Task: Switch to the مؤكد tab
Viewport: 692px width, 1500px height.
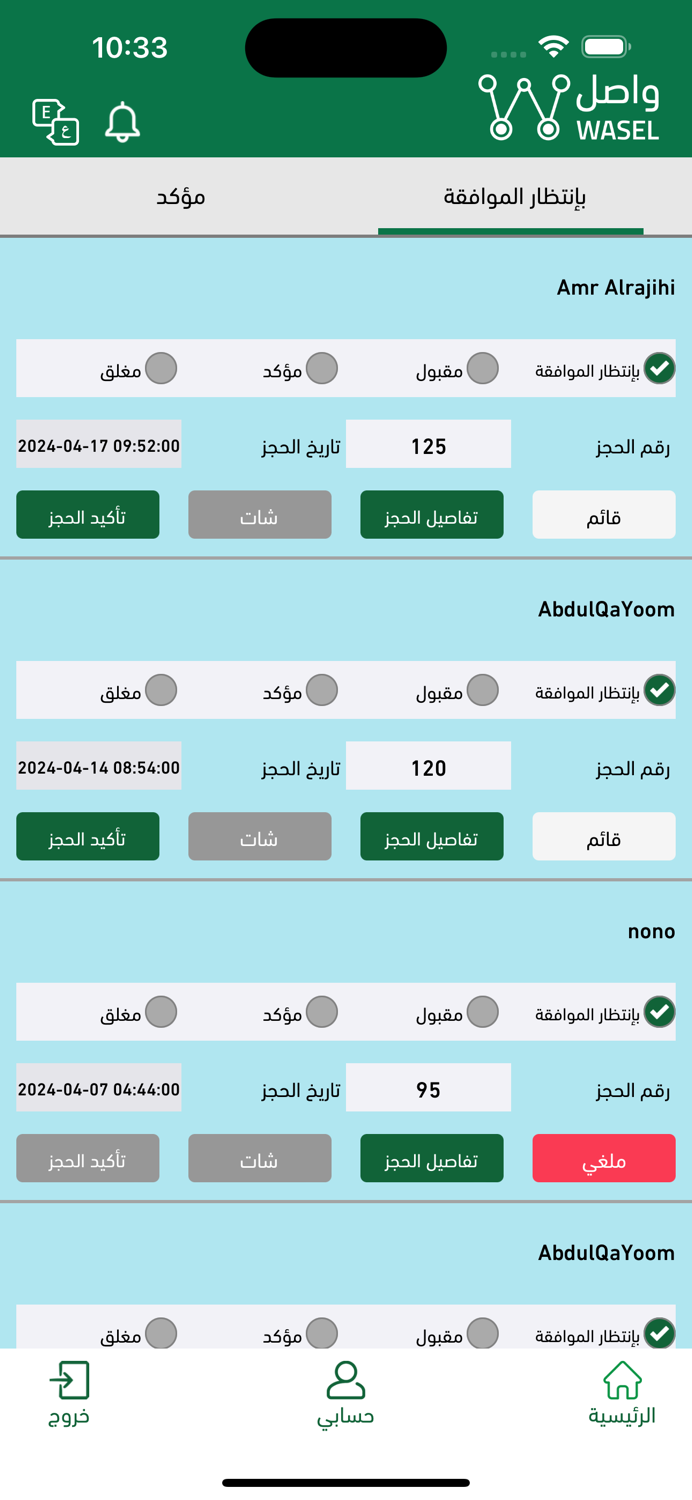Action: 181,197
